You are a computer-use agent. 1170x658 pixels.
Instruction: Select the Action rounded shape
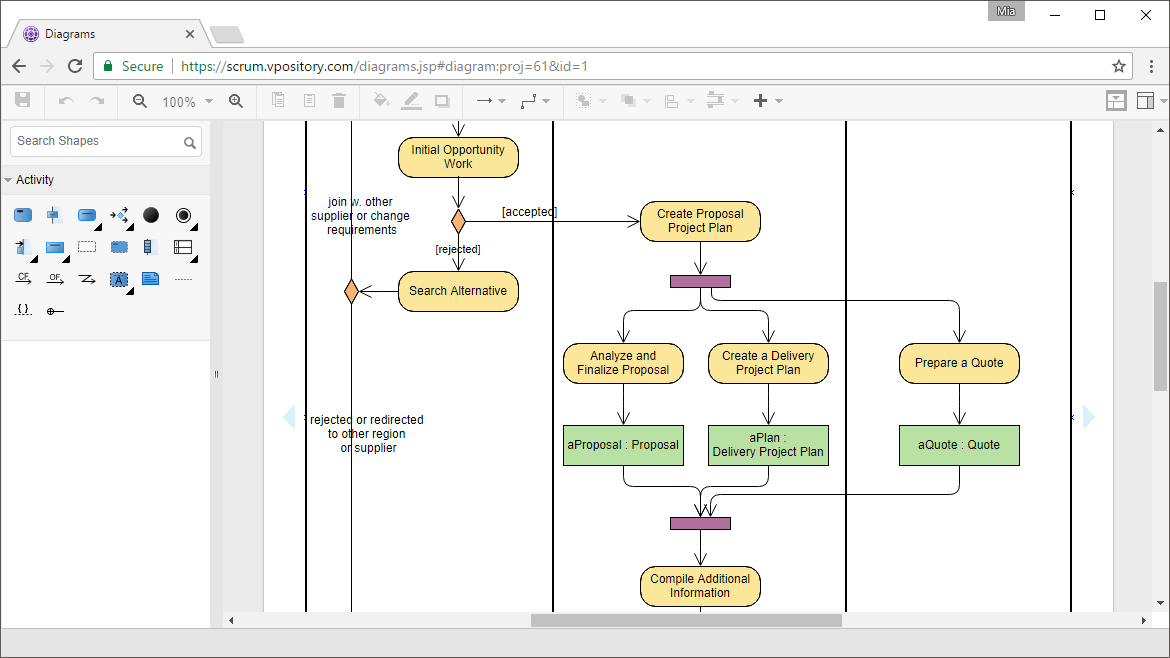[87, 215]
